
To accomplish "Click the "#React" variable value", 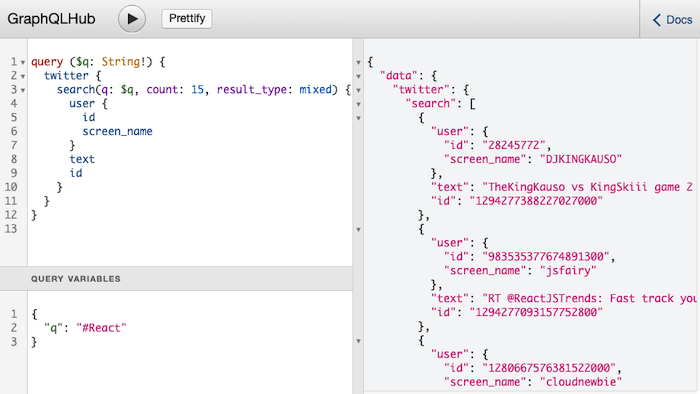I will click(101, 328).
